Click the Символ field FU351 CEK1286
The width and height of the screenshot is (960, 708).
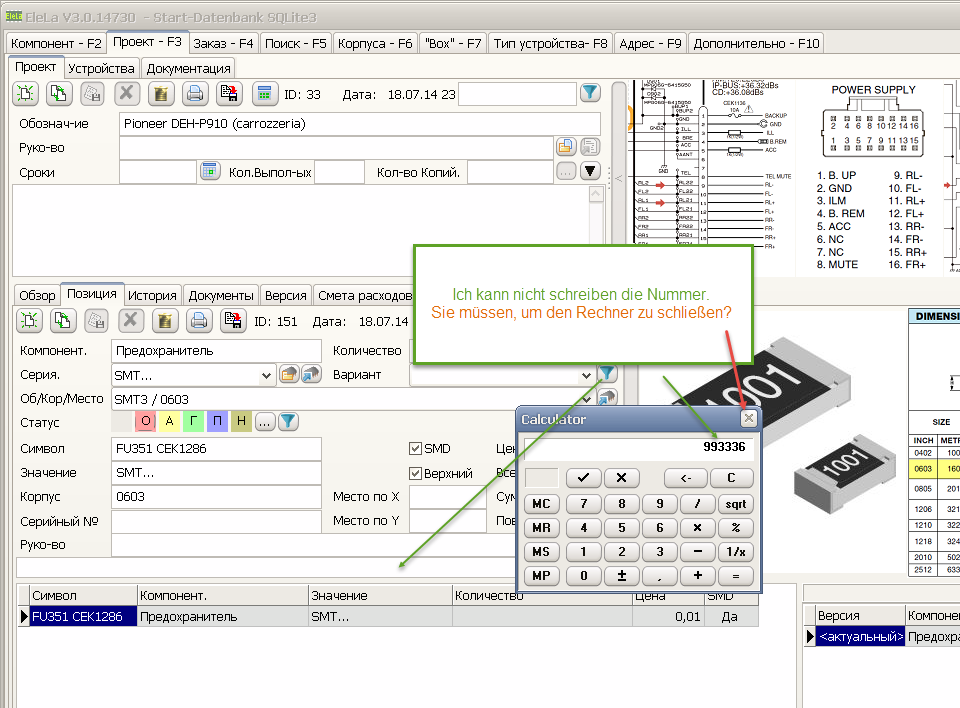[216, 449]
